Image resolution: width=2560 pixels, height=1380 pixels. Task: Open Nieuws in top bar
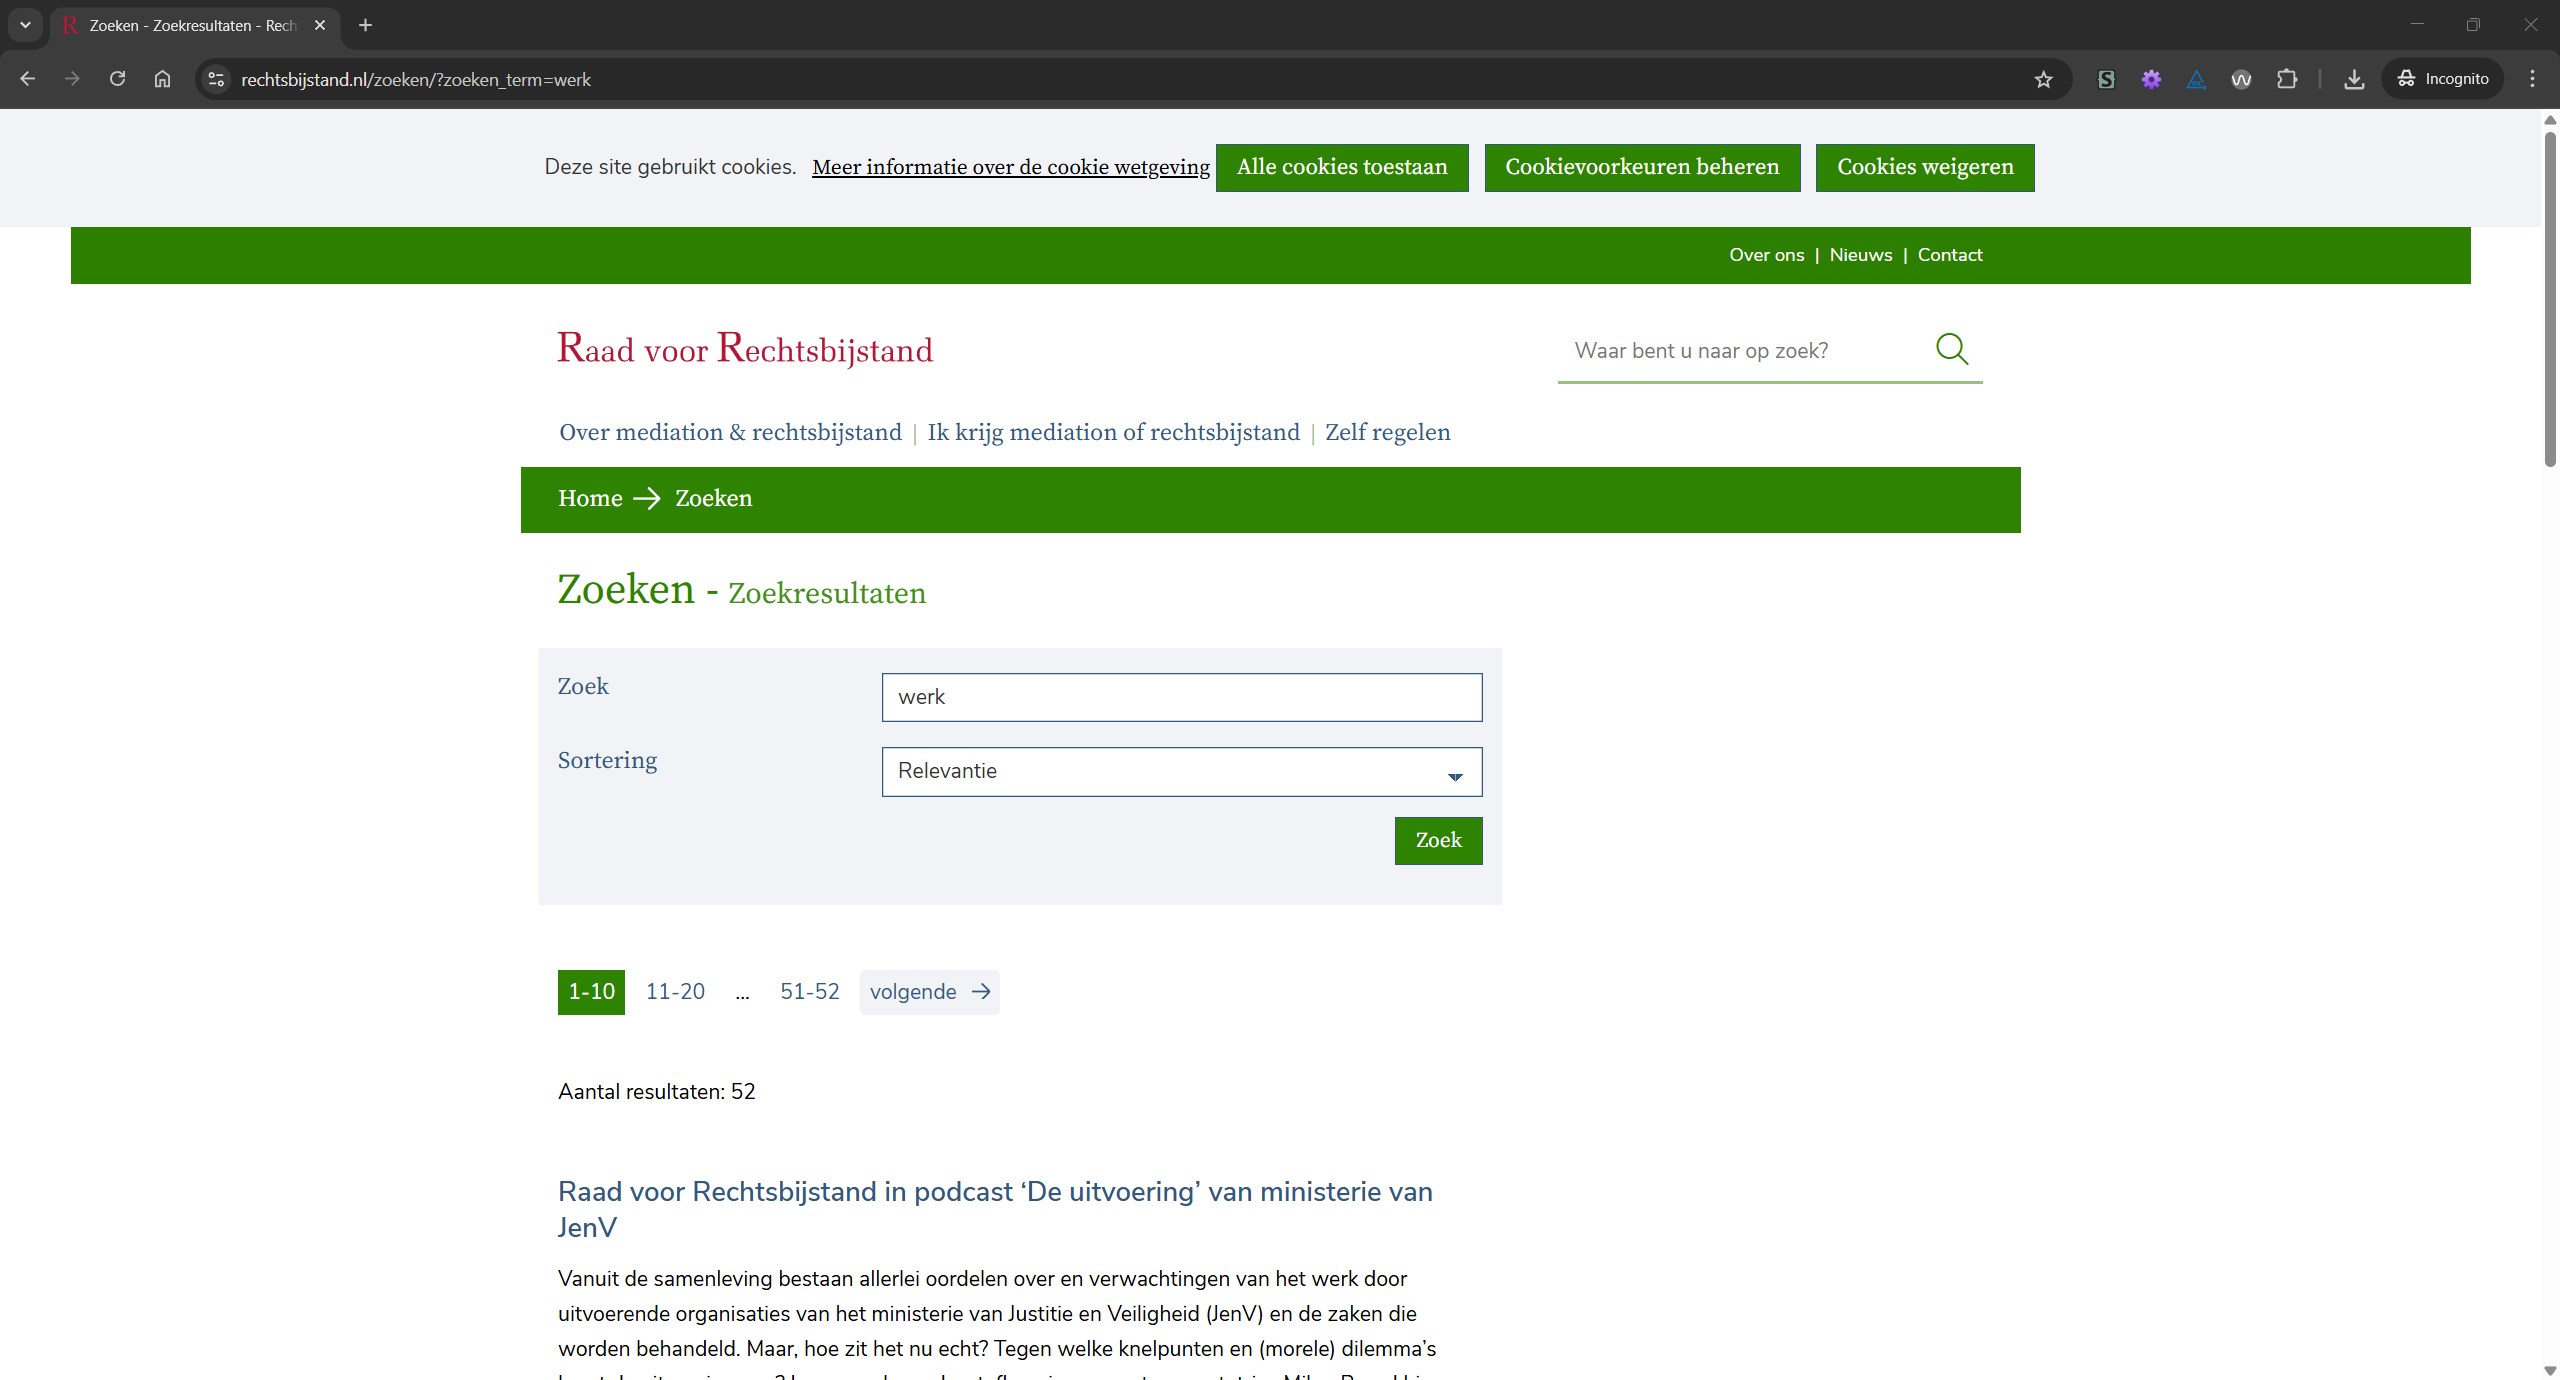[1861, 255]
